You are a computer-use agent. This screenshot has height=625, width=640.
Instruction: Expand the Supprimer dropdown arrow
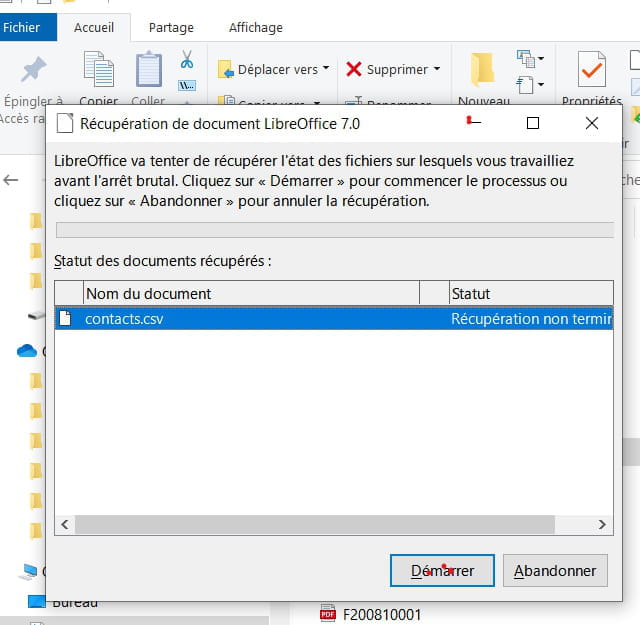pyautogui.click(x=437, y=68)
